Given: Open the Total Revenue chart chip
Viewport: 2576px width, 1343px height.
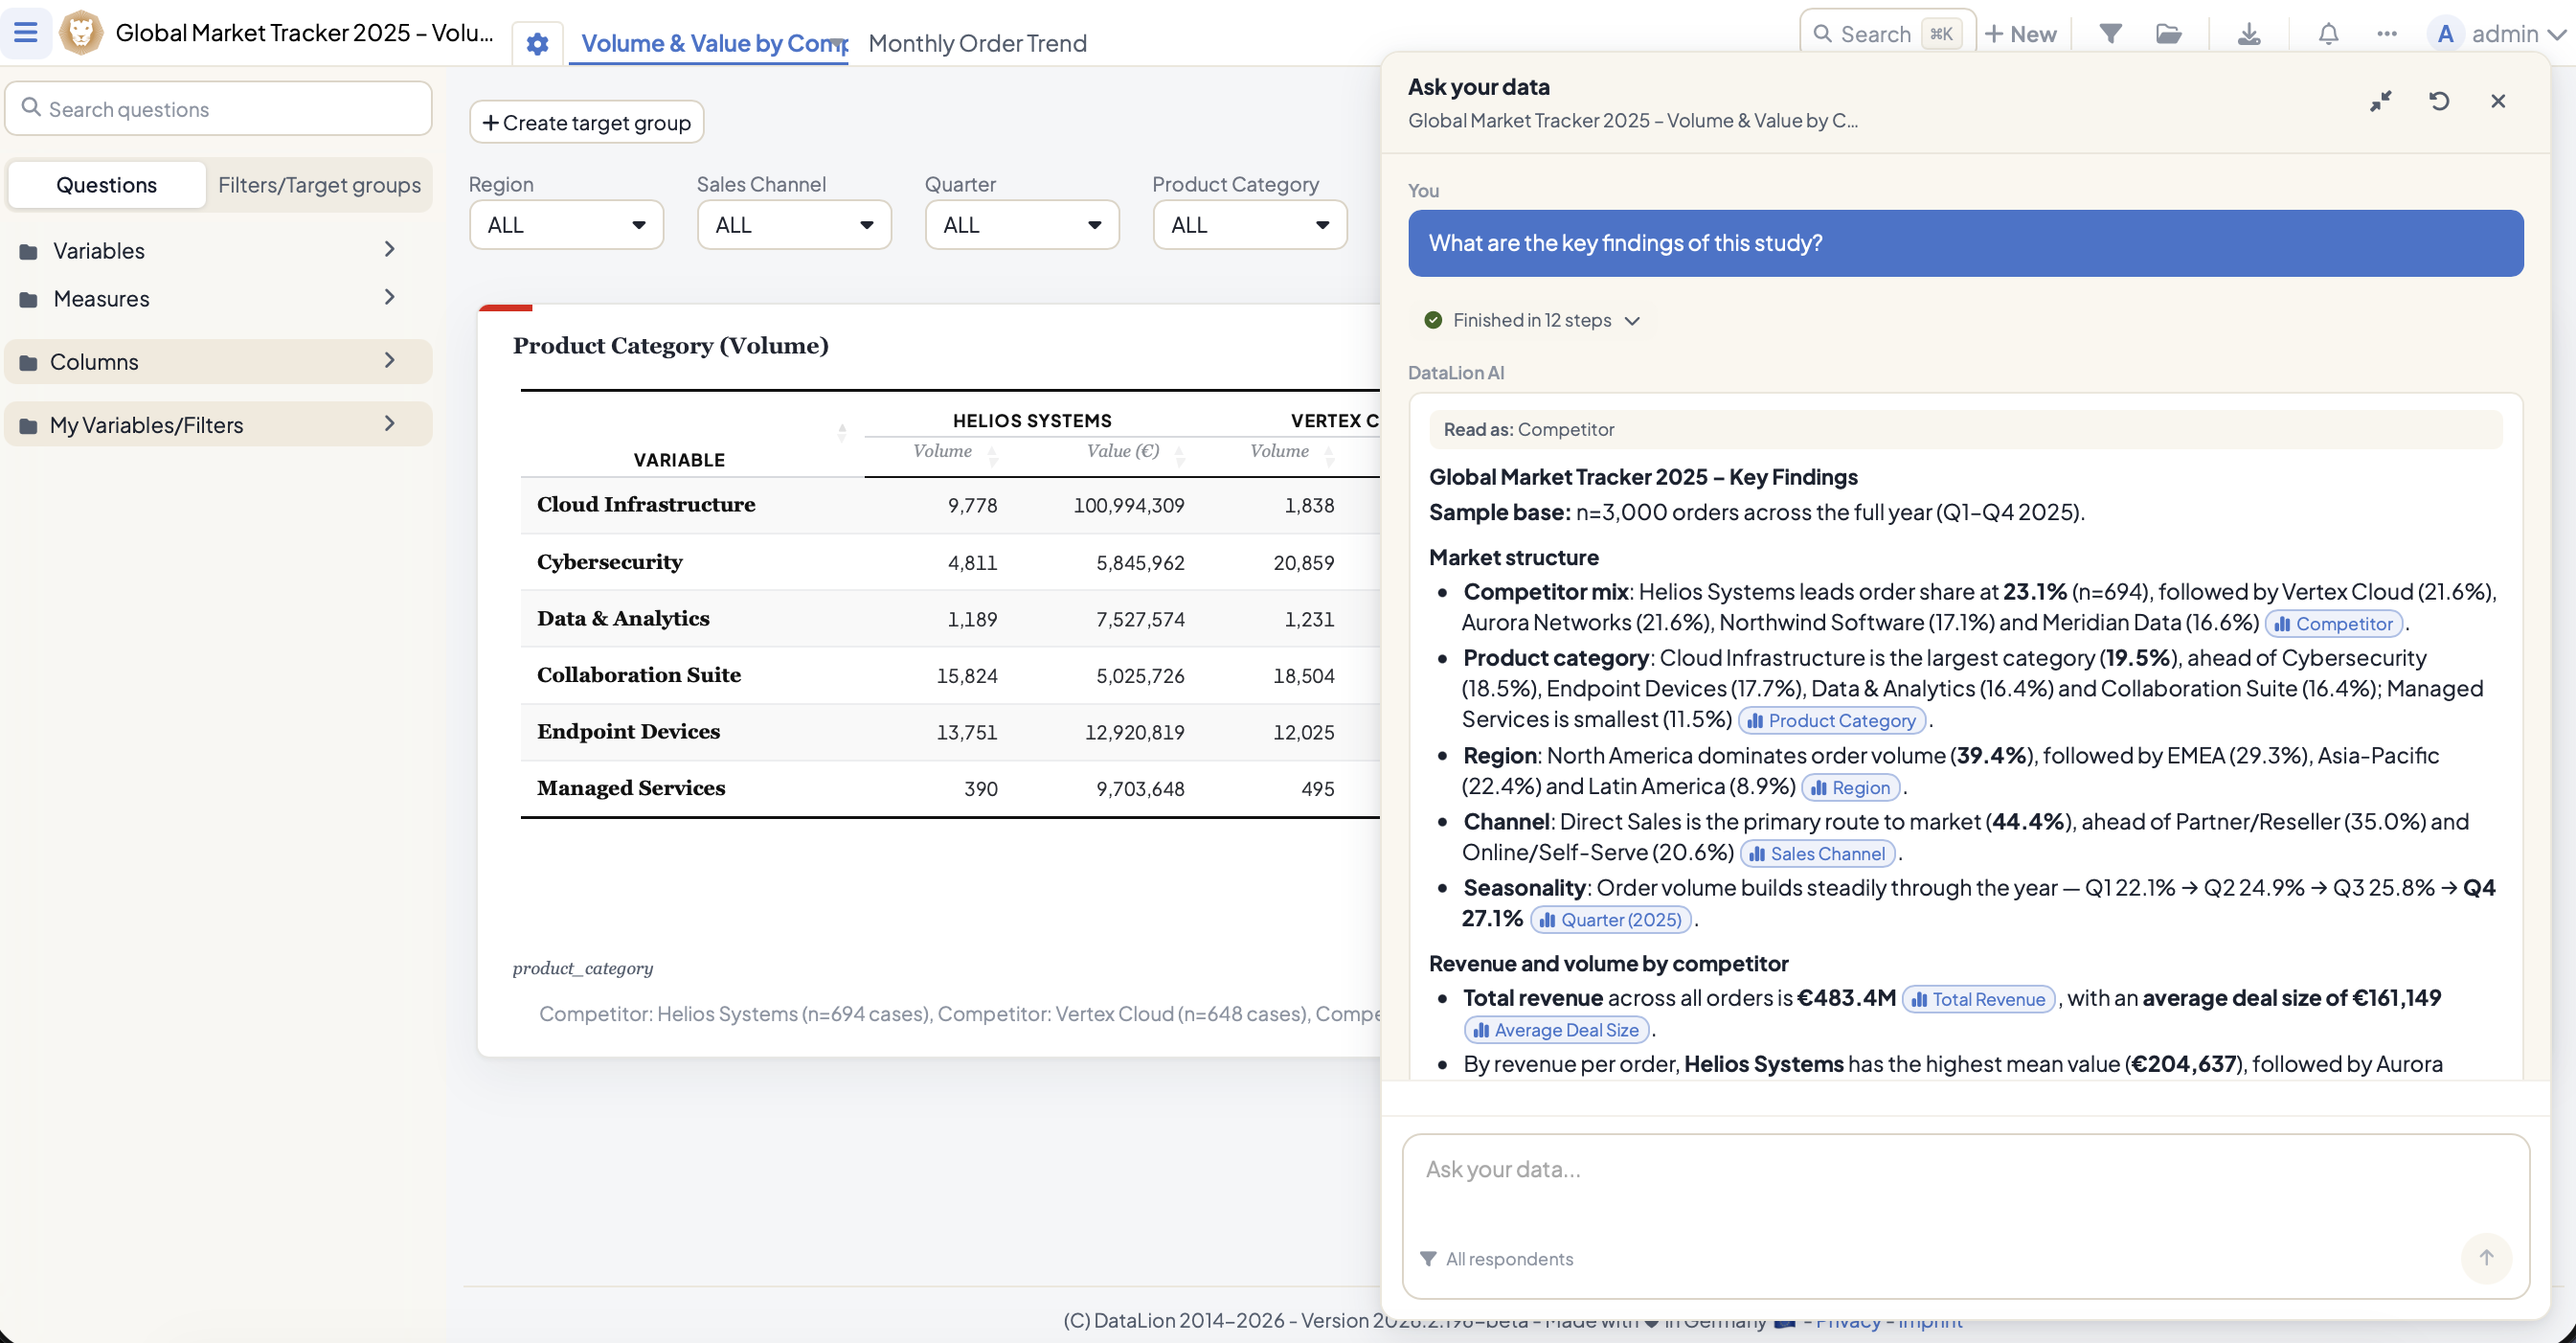Looking at the screenshot, I should tap(1978, 998).
